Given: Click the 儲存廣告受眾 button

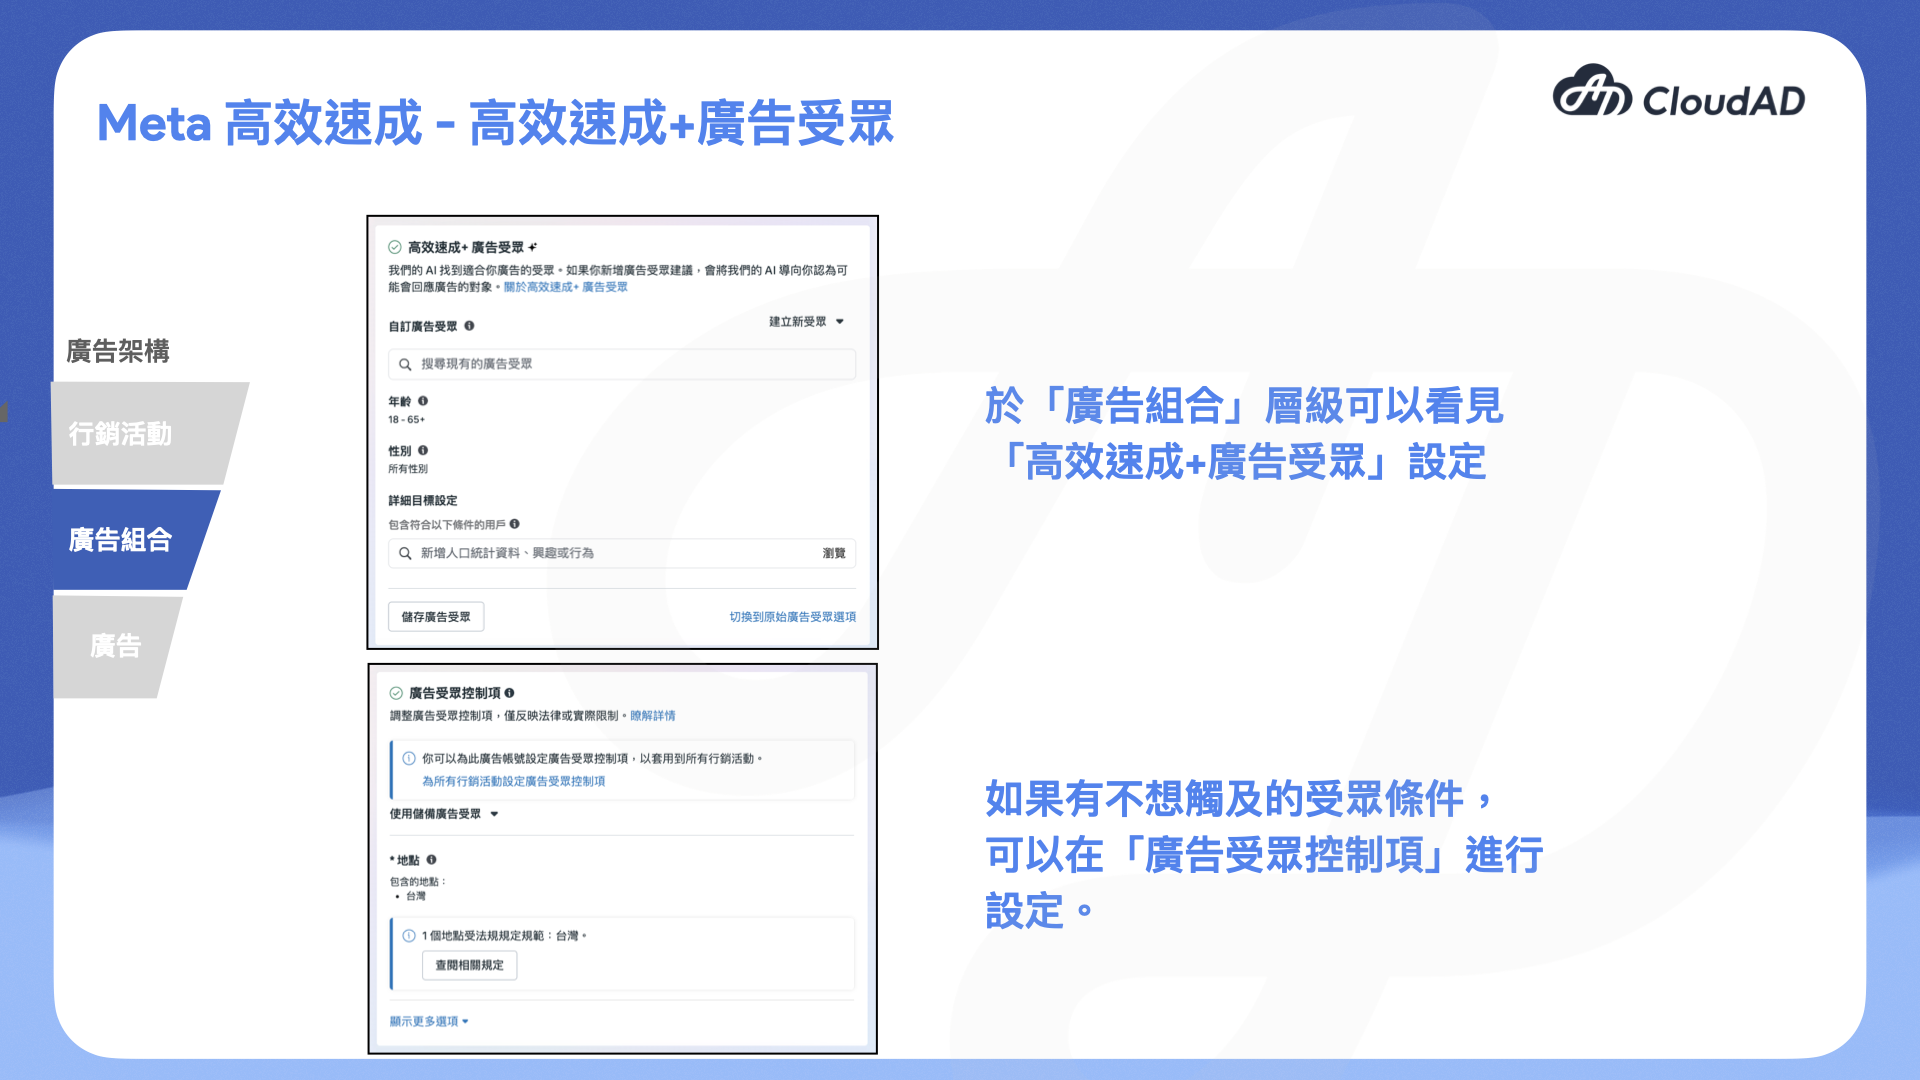Looking at the screenshot, I should [436, 616].
